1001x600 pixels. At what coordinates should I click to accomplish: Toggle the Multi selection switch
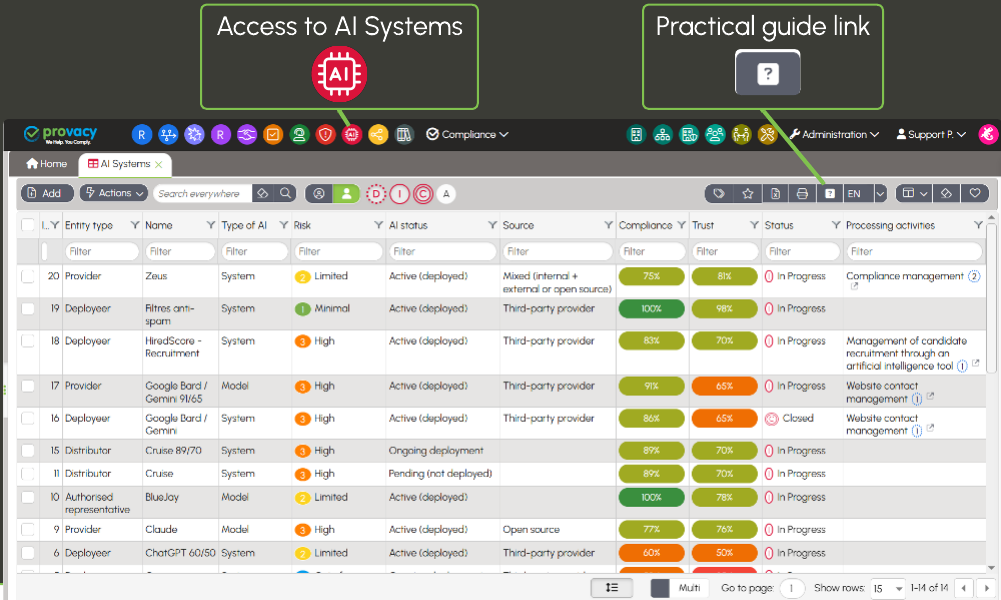click(661, 588)
